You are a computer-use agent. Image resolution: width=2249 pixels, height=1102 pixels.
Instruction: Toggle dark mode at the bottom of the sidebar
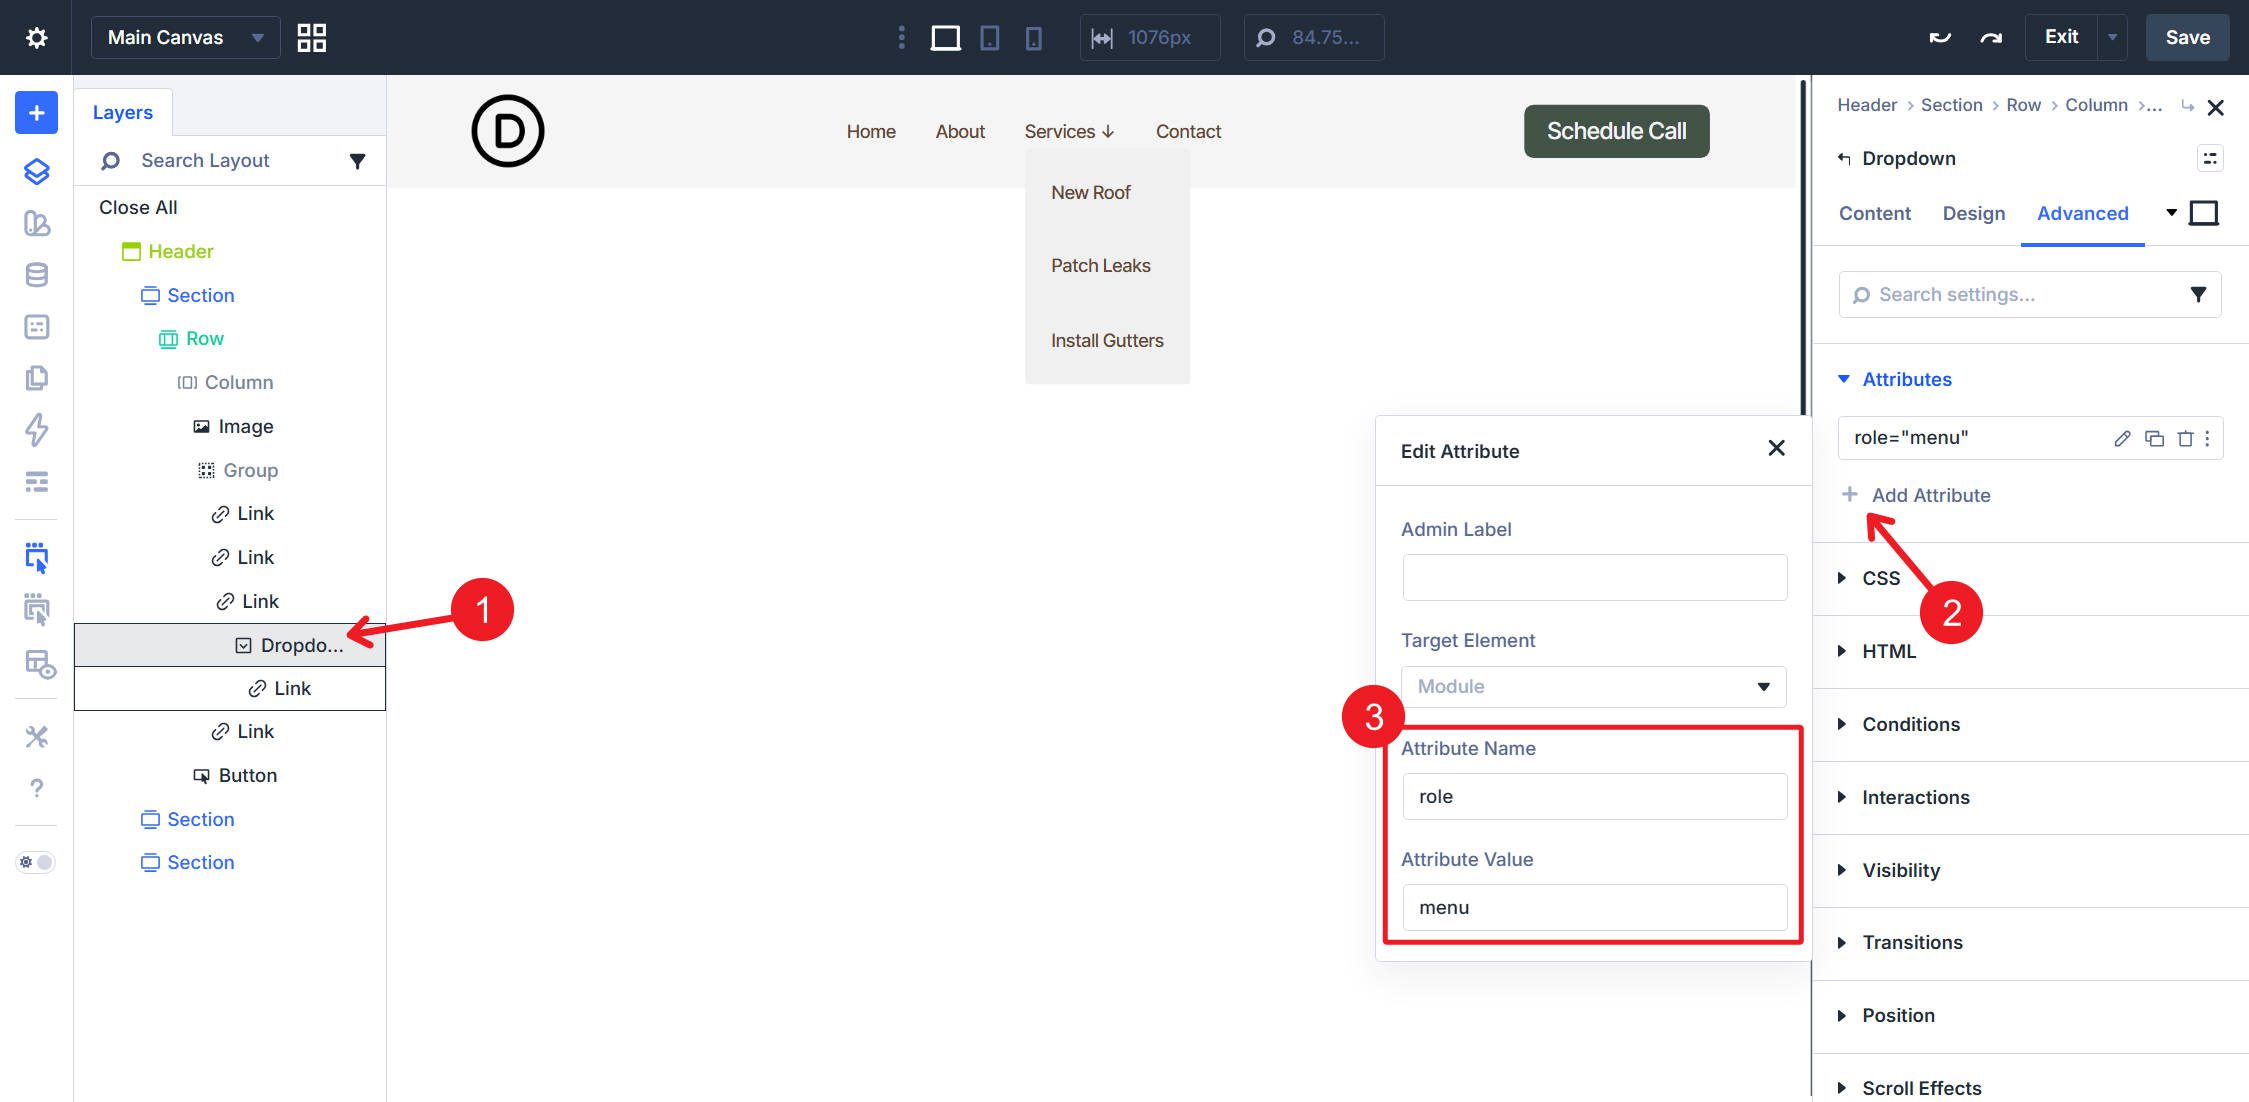35,861
